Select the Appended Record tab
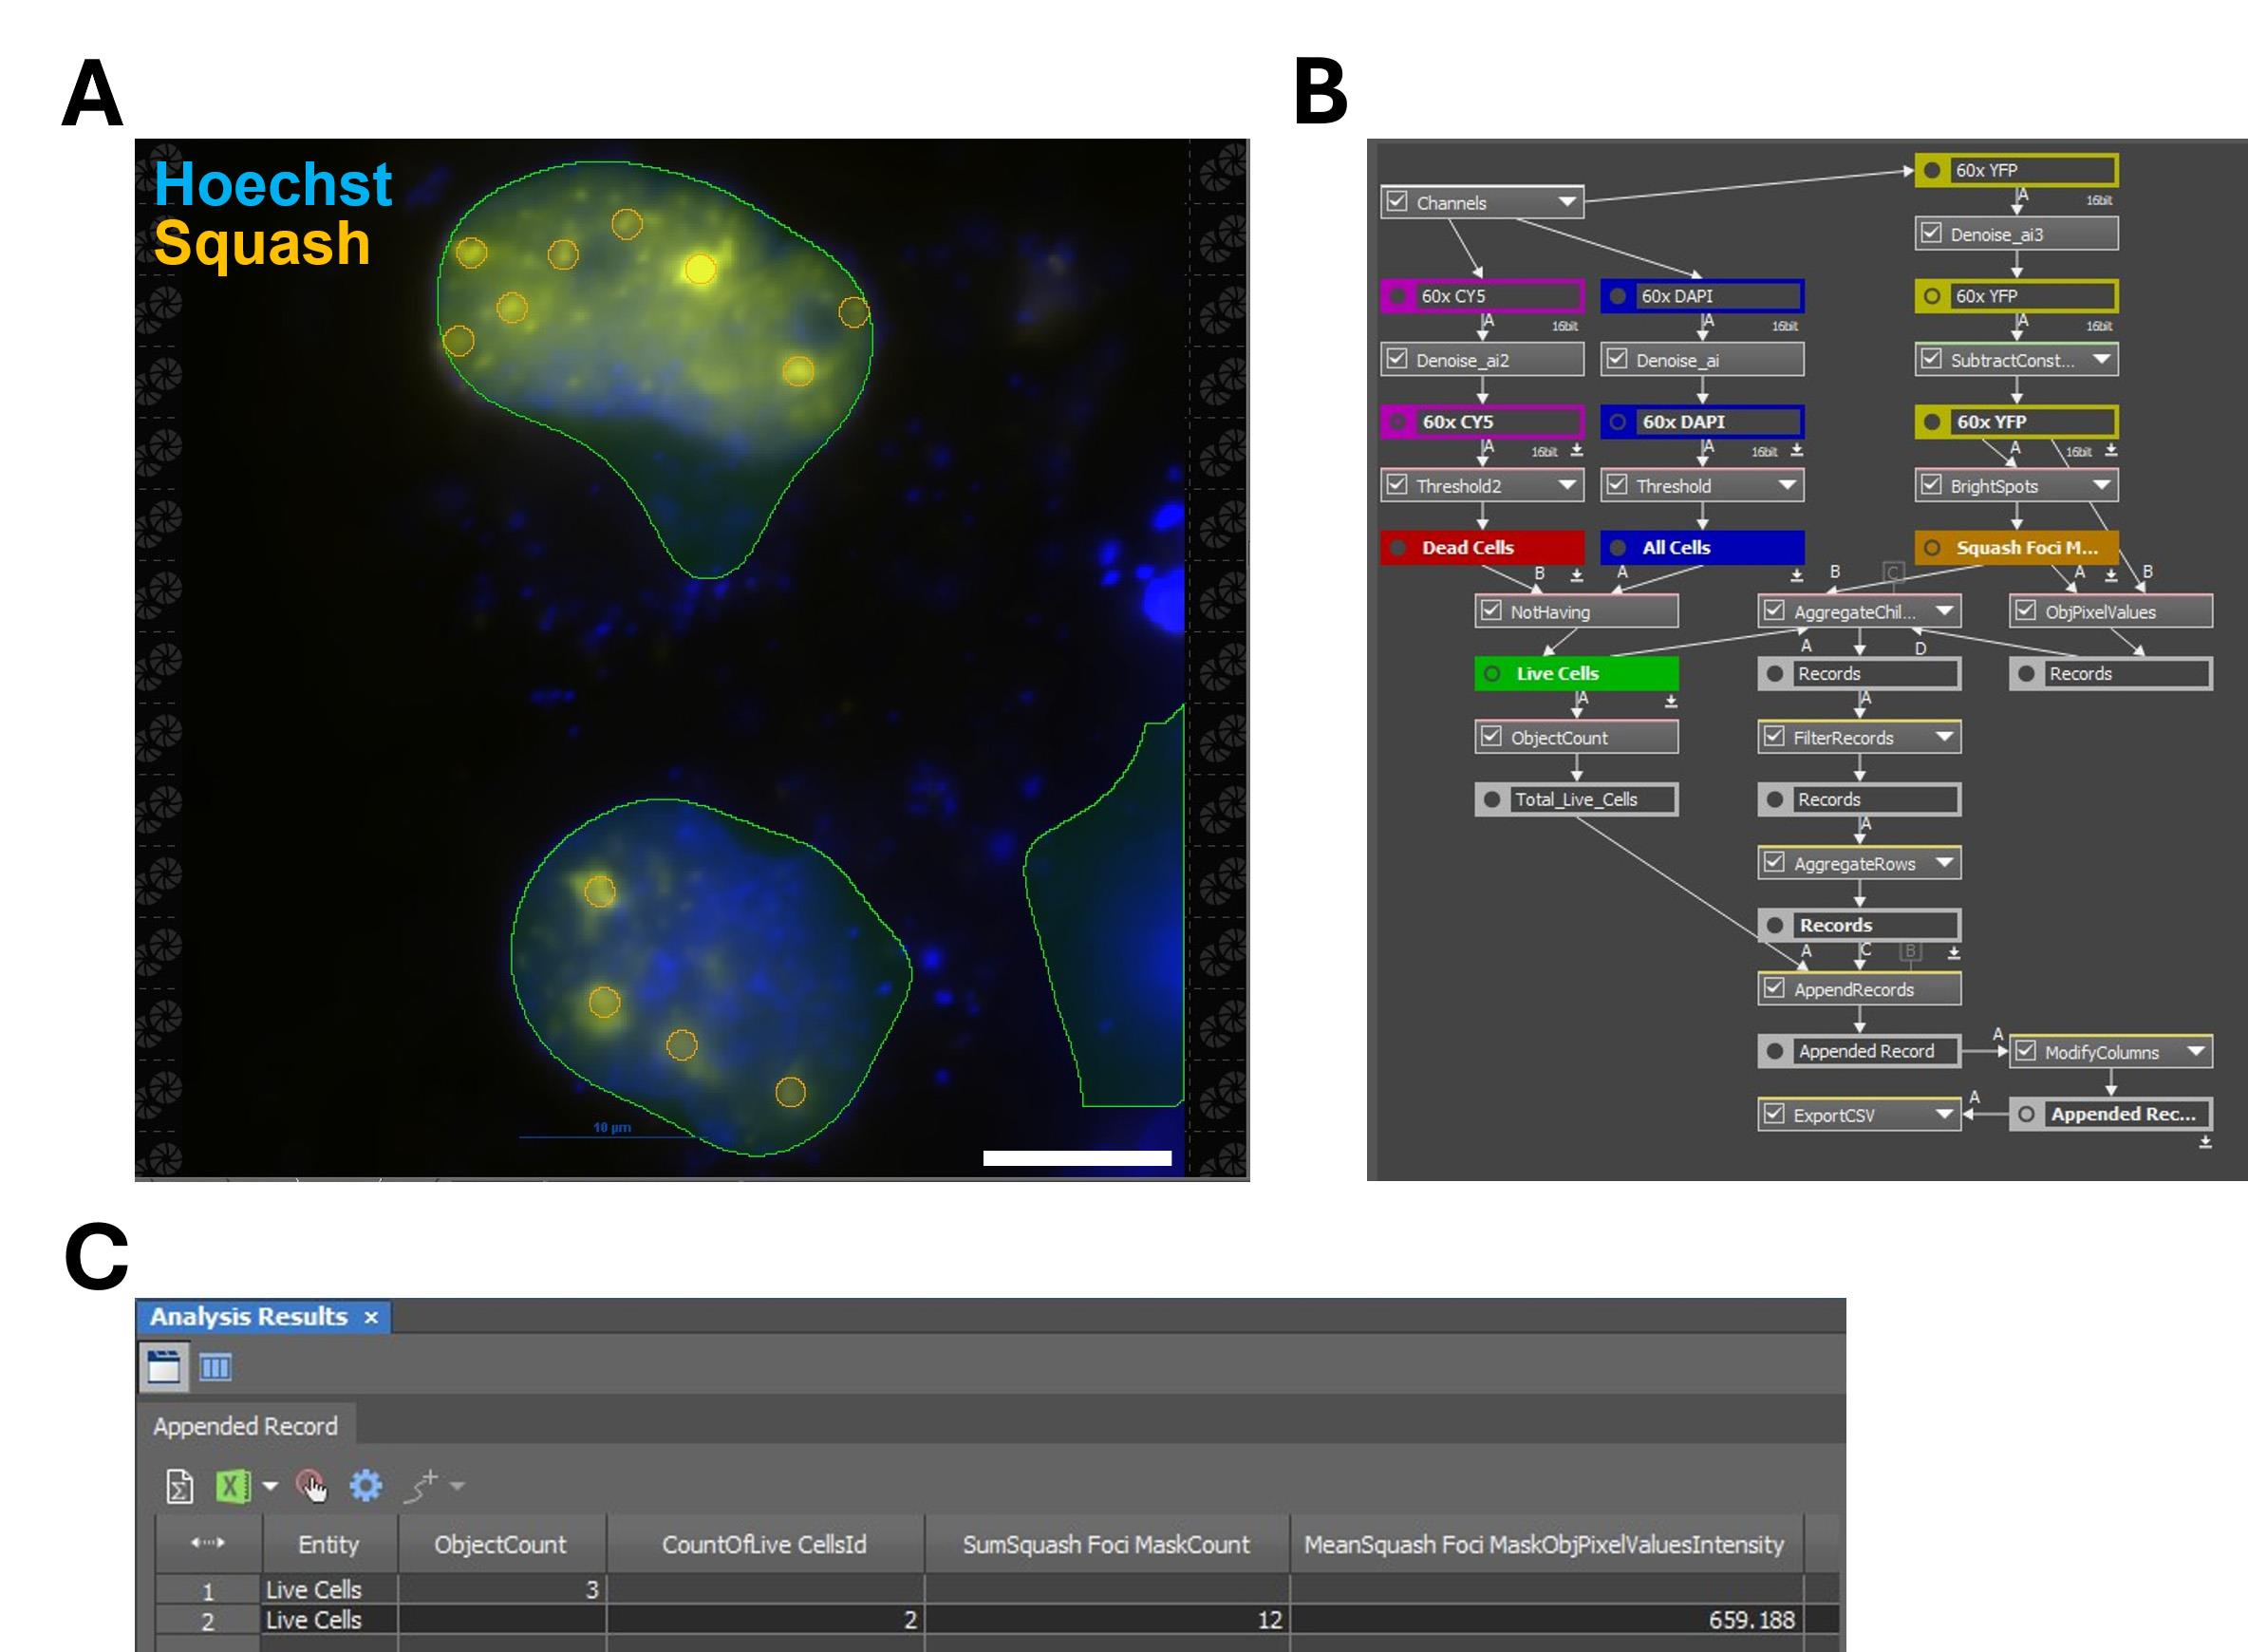 tap(245, 1426)
